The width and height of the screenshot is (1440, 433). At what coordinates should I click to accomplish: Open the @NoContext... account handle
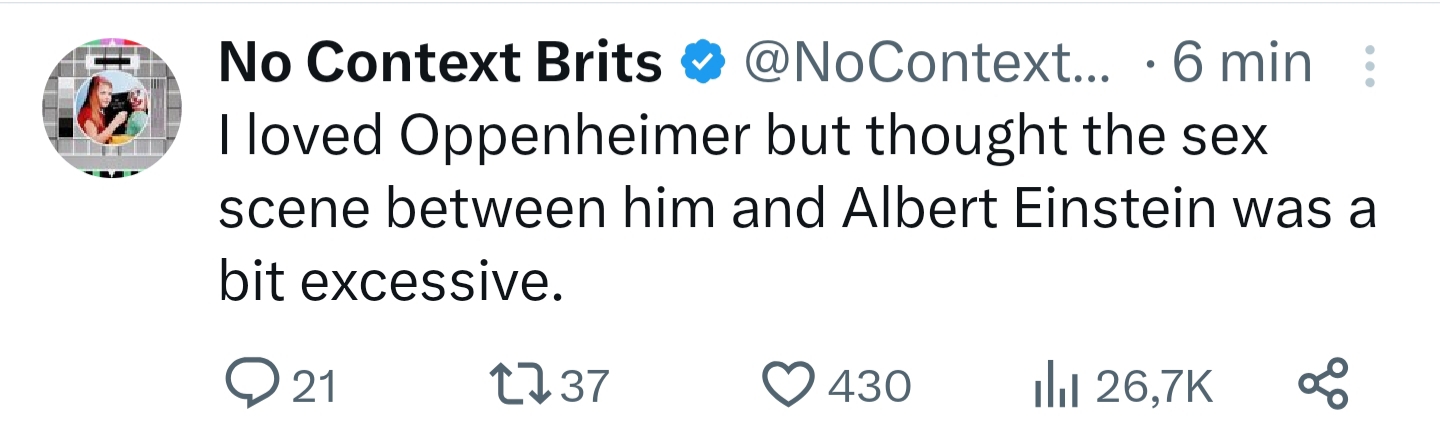tap(925, 65)
